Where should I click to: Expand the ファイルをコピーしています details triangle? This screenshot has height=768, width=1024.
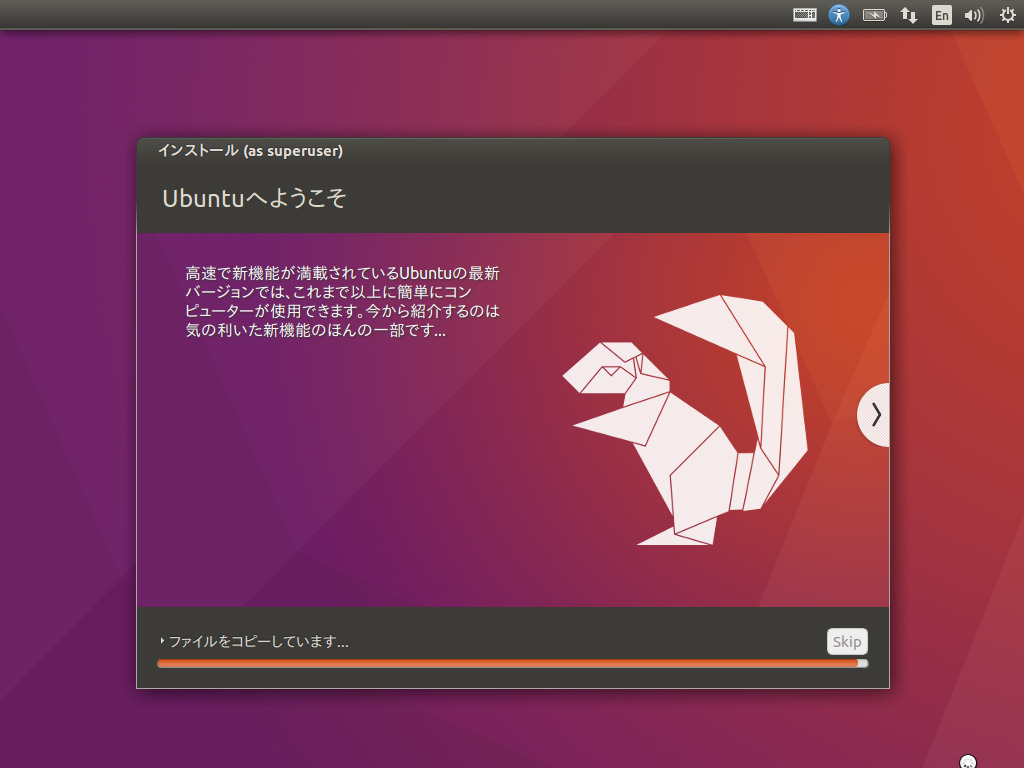click(x=162, y=641)
